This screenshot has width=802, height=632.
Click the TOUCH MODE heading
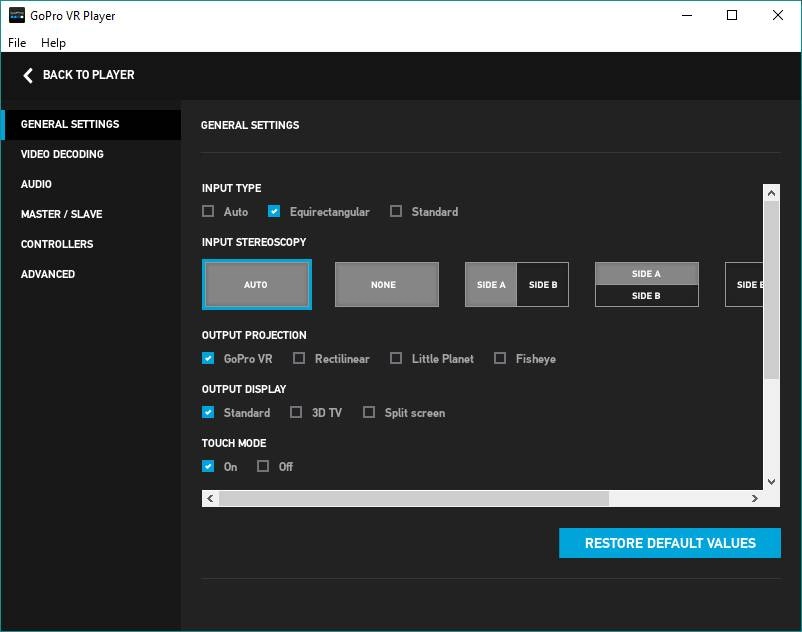click(234, 443)
